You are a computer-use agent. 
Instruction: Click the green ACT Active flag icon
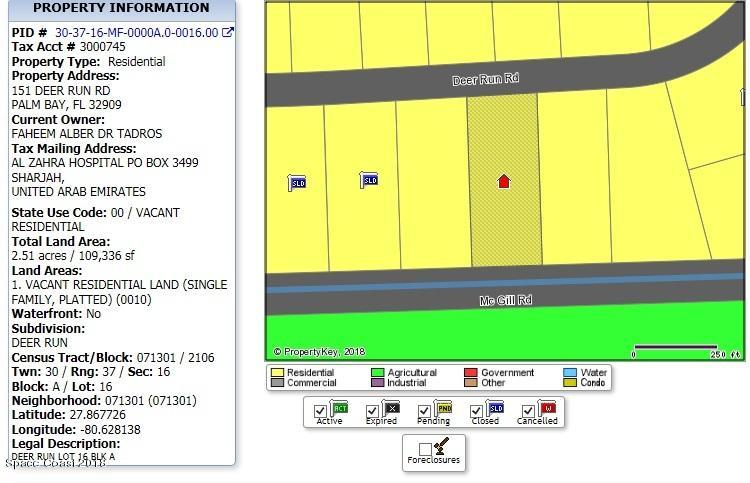coord(339,408)
